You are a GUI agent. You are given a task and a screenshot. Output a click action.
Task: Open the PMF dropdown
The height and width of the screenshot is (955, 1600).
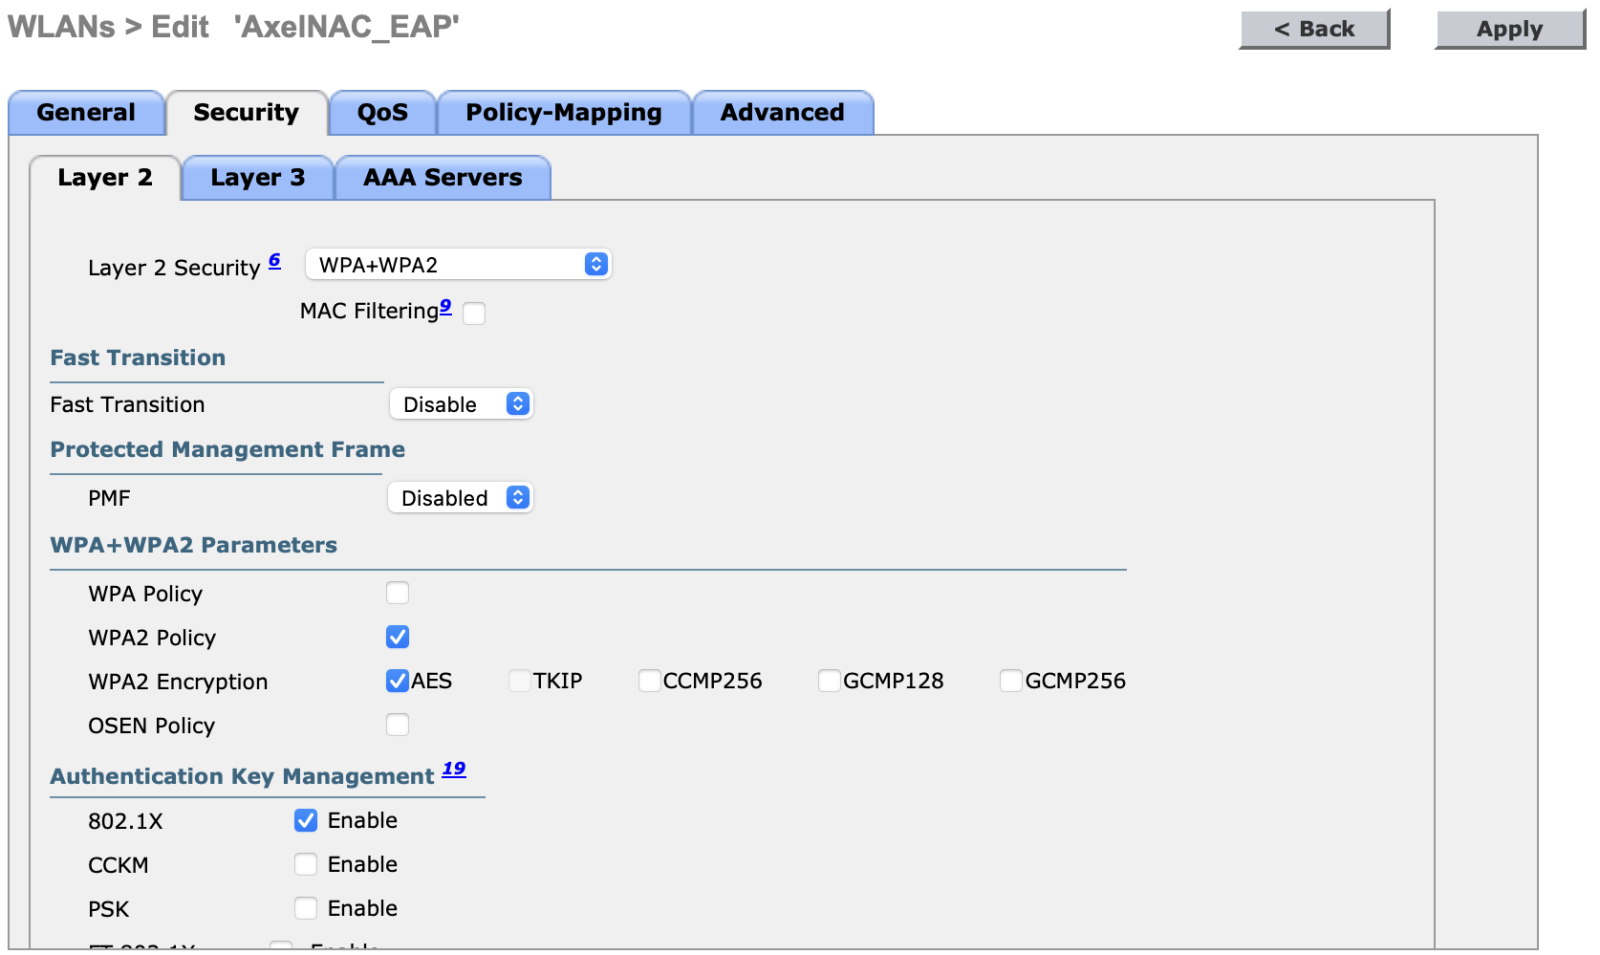click(460, 498)
